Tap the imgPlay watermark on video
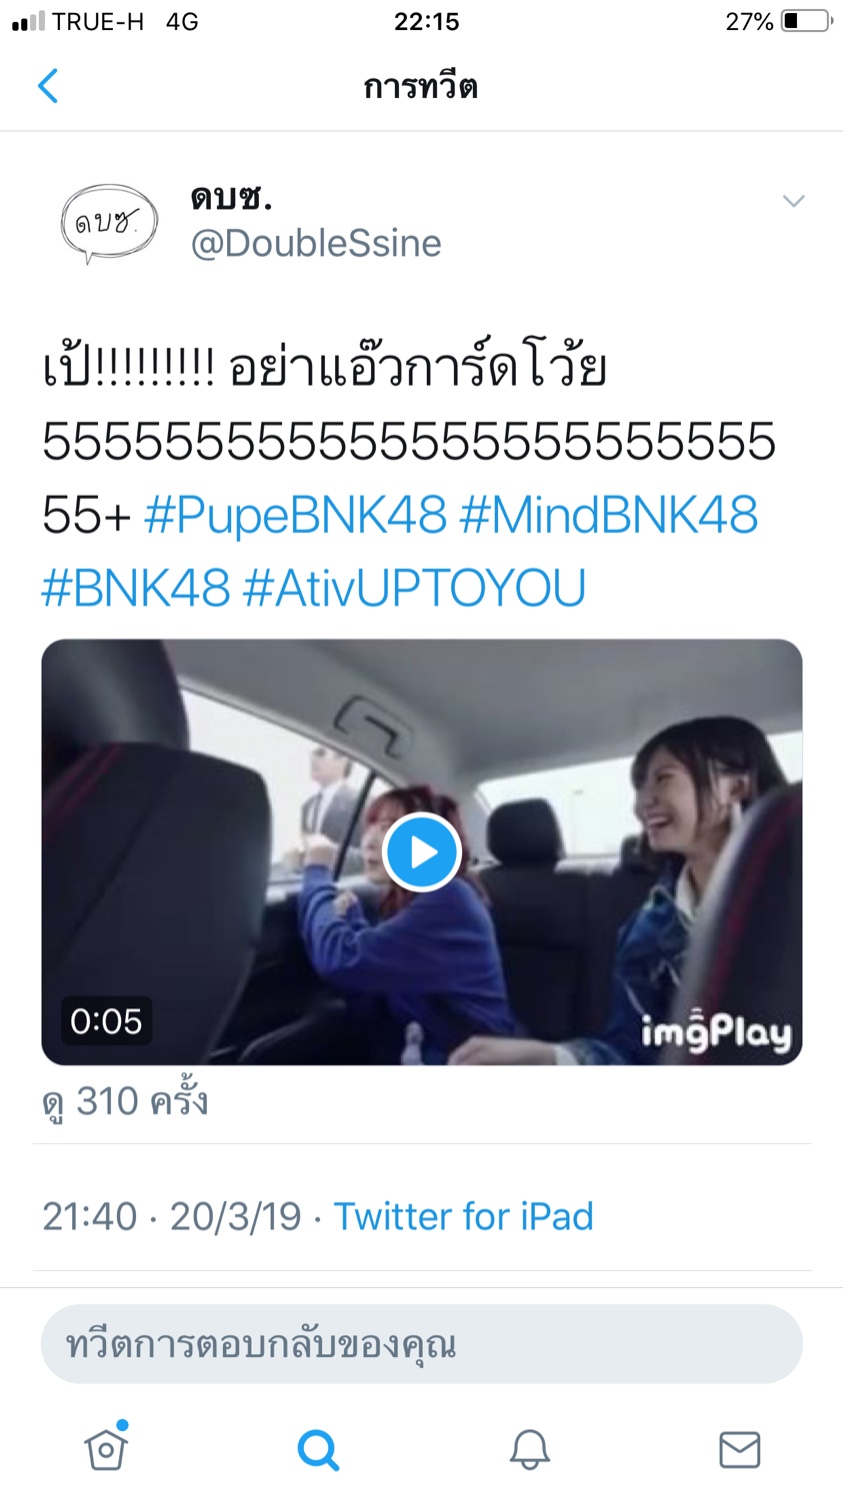Viewport: 843px width, 1500px height. point(716,1033)
